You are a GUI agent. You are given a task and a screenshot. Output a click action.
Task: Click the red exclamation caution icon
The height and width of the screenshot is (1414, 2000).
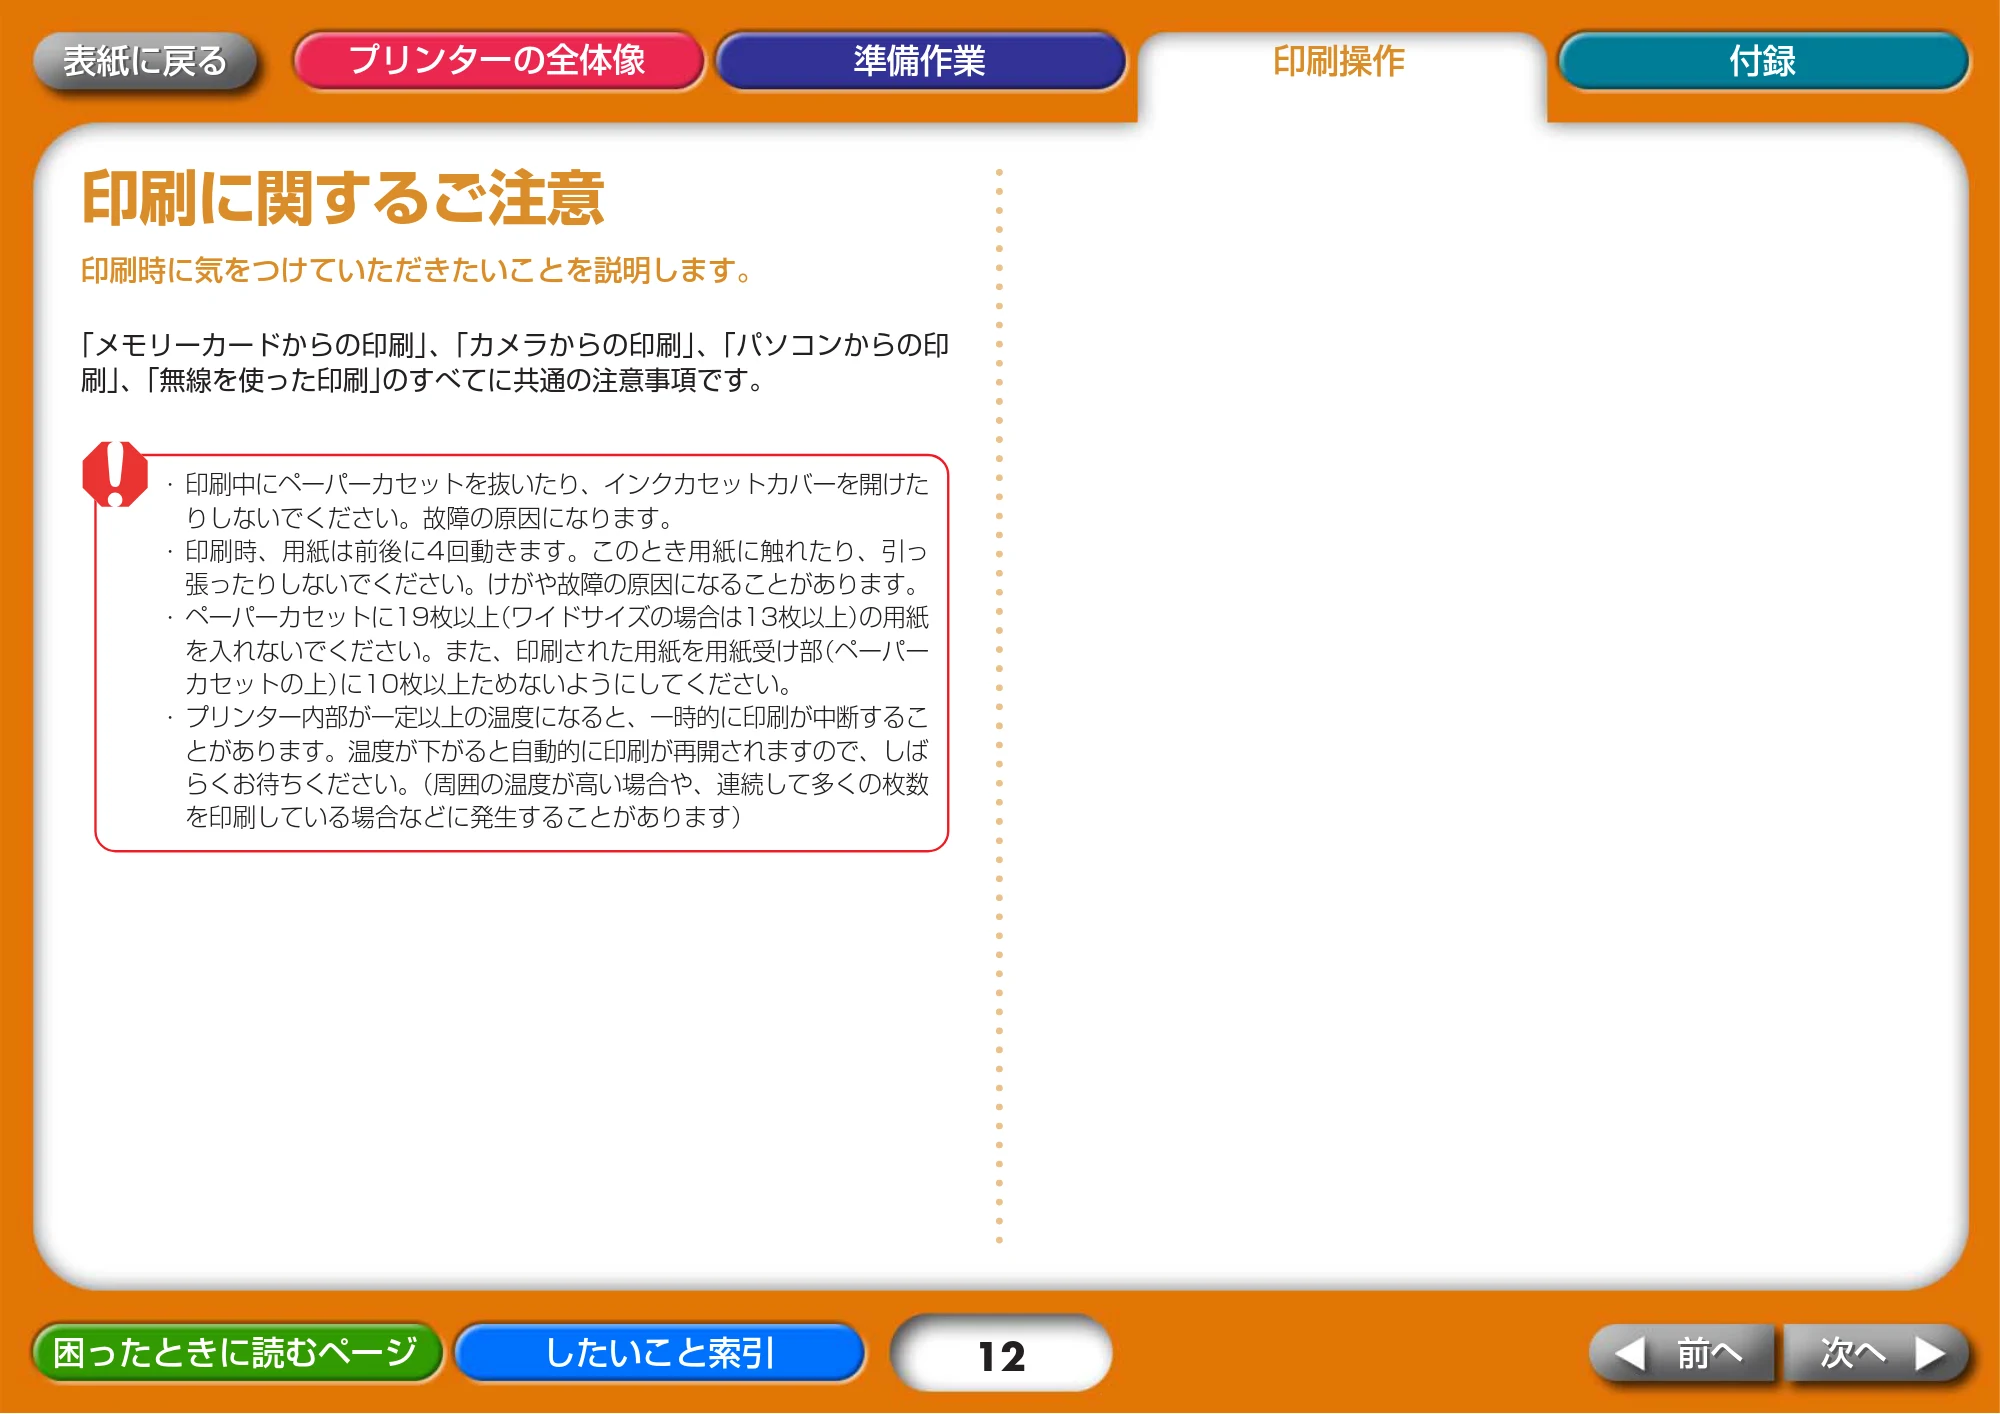click(x=115, y=474)
